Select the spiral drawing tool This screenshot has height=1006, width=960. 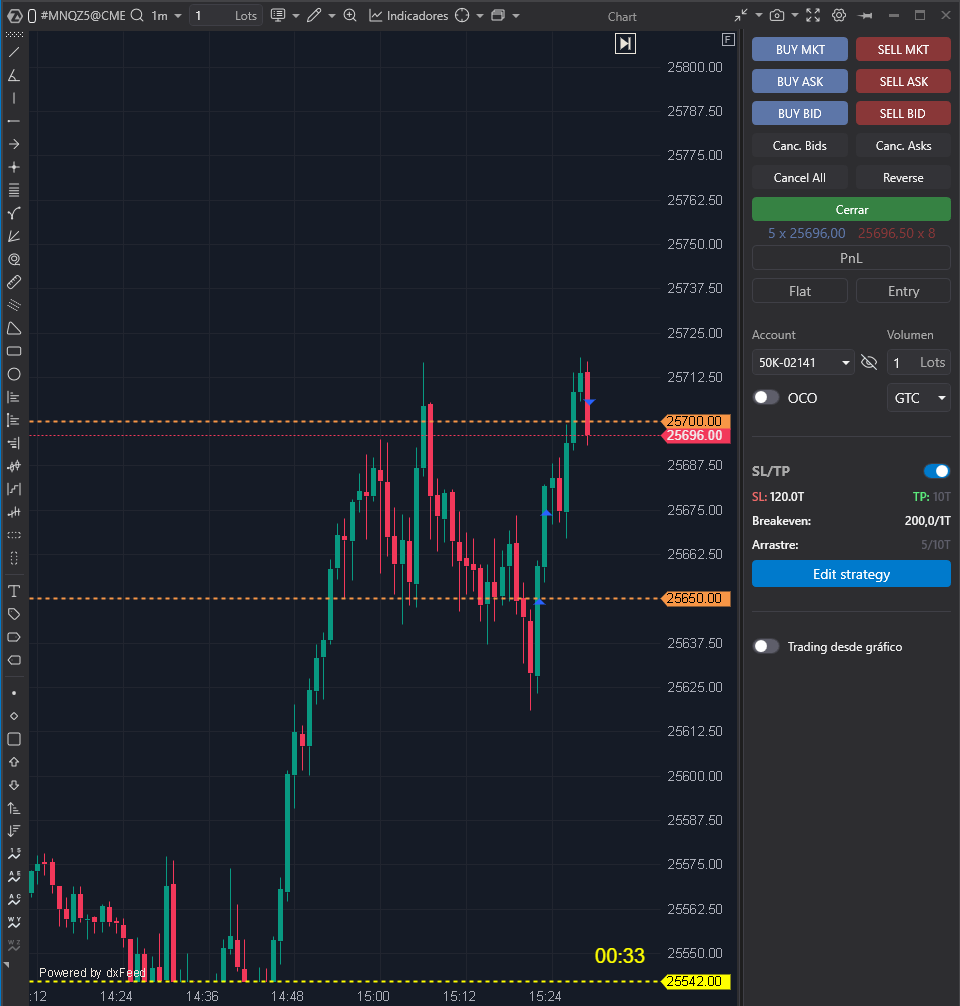(x=13, y=260)
